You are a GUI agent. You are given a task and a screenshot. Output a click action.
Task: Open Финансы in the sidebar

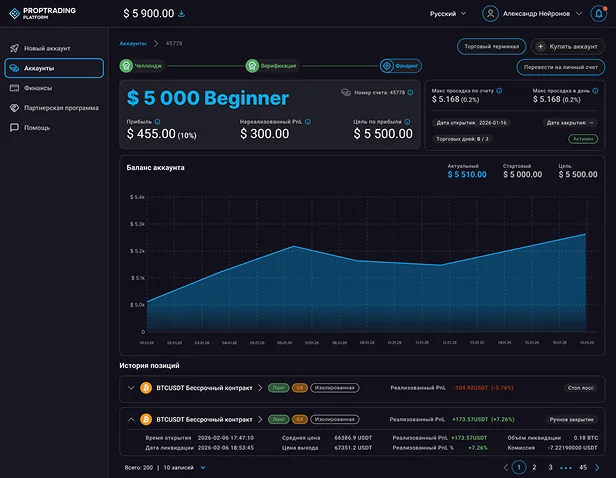[54, 88]
